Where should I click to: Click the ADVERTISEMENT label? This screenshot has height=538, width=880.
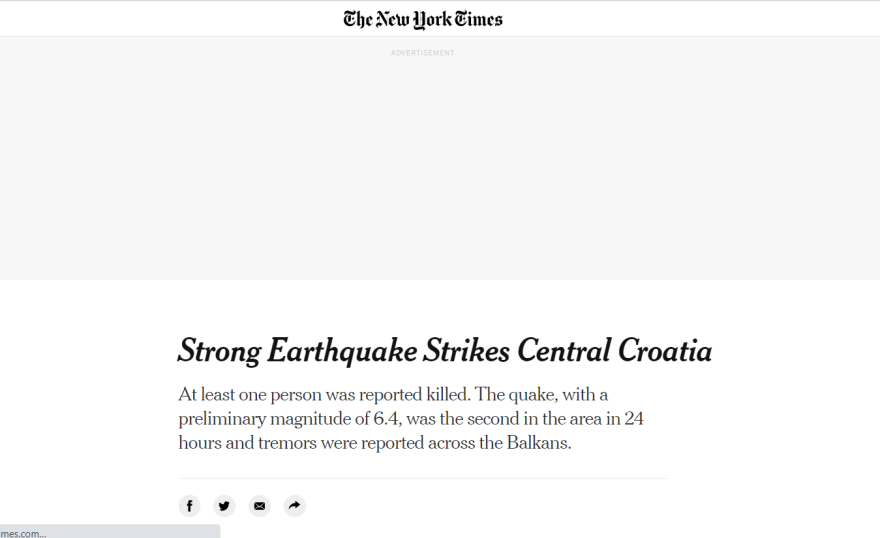tap(423, 53)
